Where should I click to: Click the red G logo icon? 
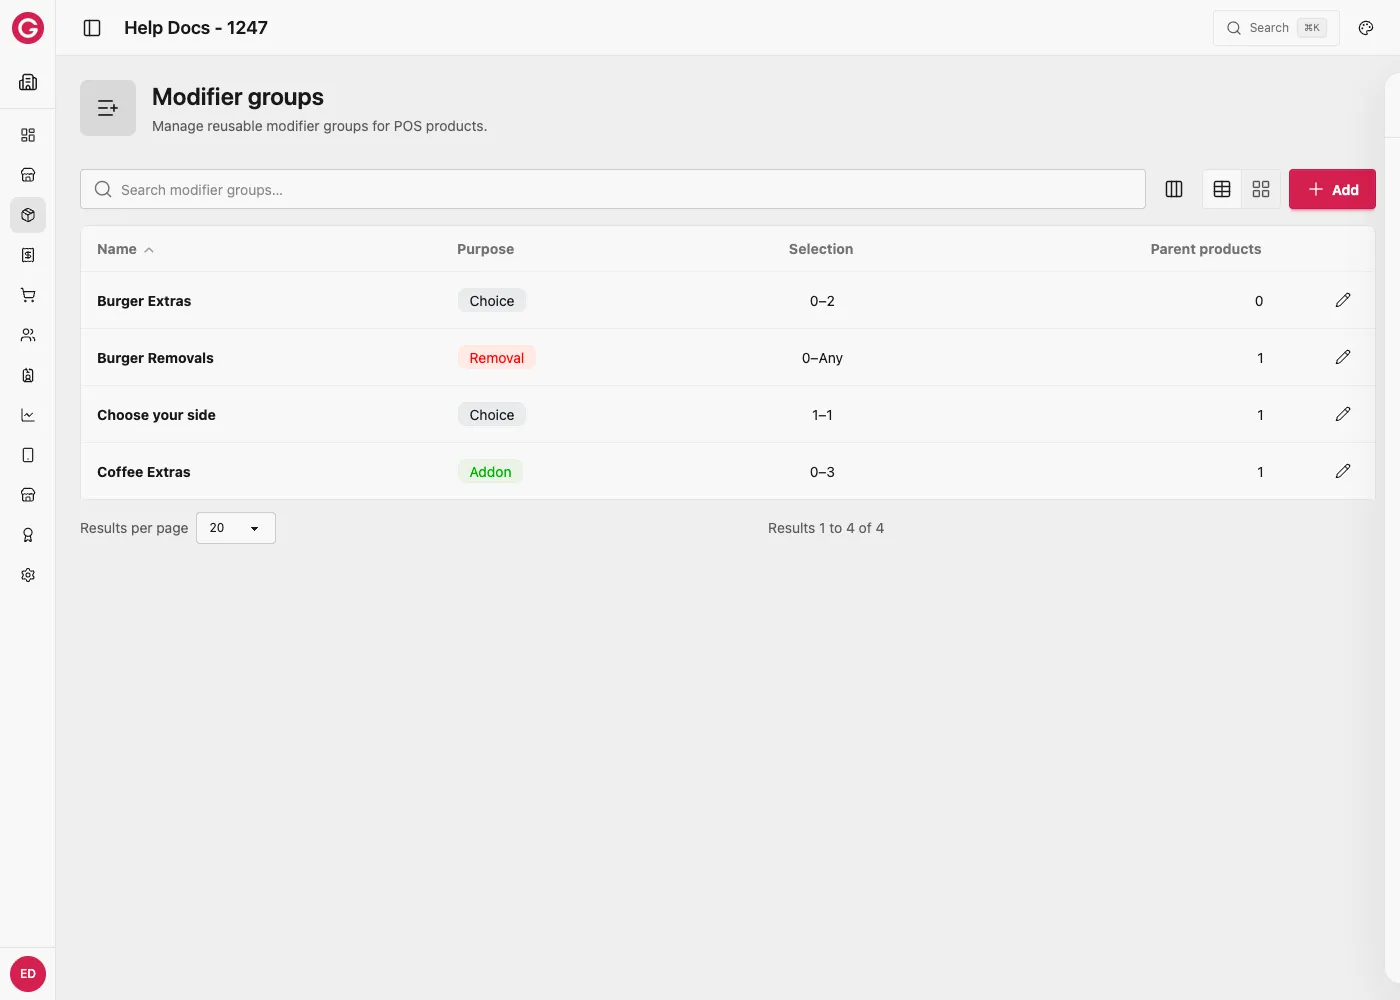click(x=28, y=28)
